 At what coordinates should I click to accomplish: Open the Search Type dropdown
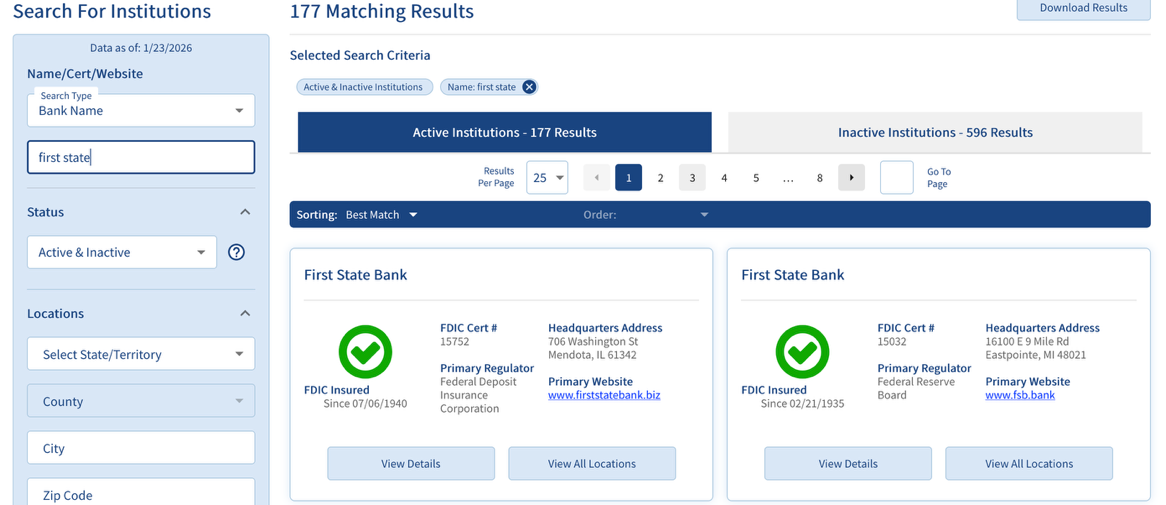pyautogui.click(x=141, y=110)
